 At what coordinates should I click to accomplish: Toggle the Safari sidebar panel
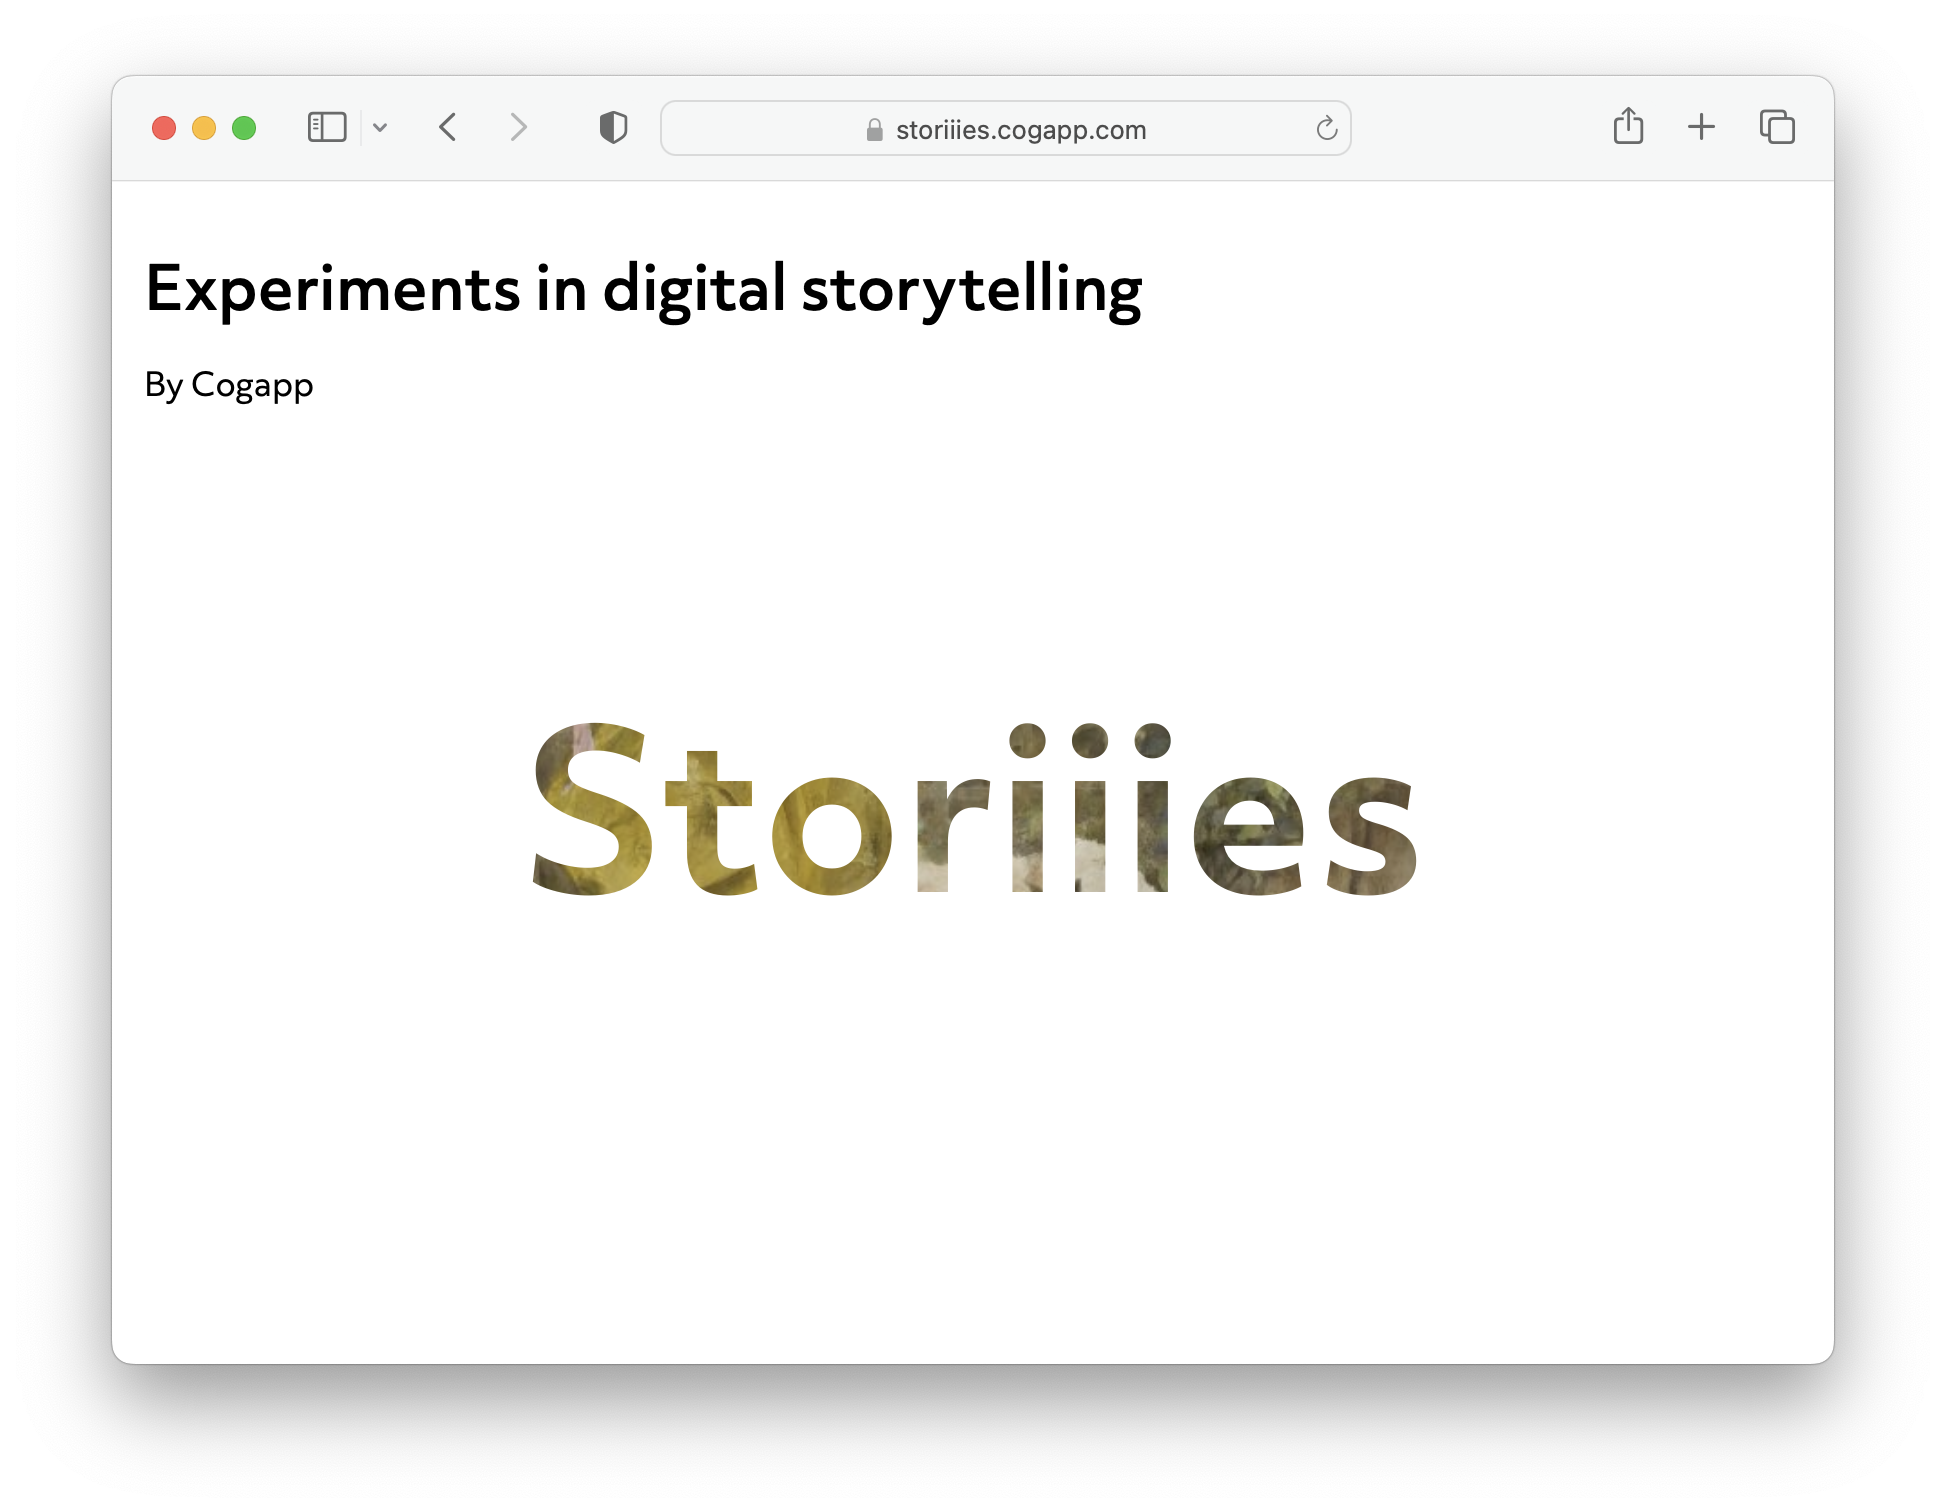327,128
